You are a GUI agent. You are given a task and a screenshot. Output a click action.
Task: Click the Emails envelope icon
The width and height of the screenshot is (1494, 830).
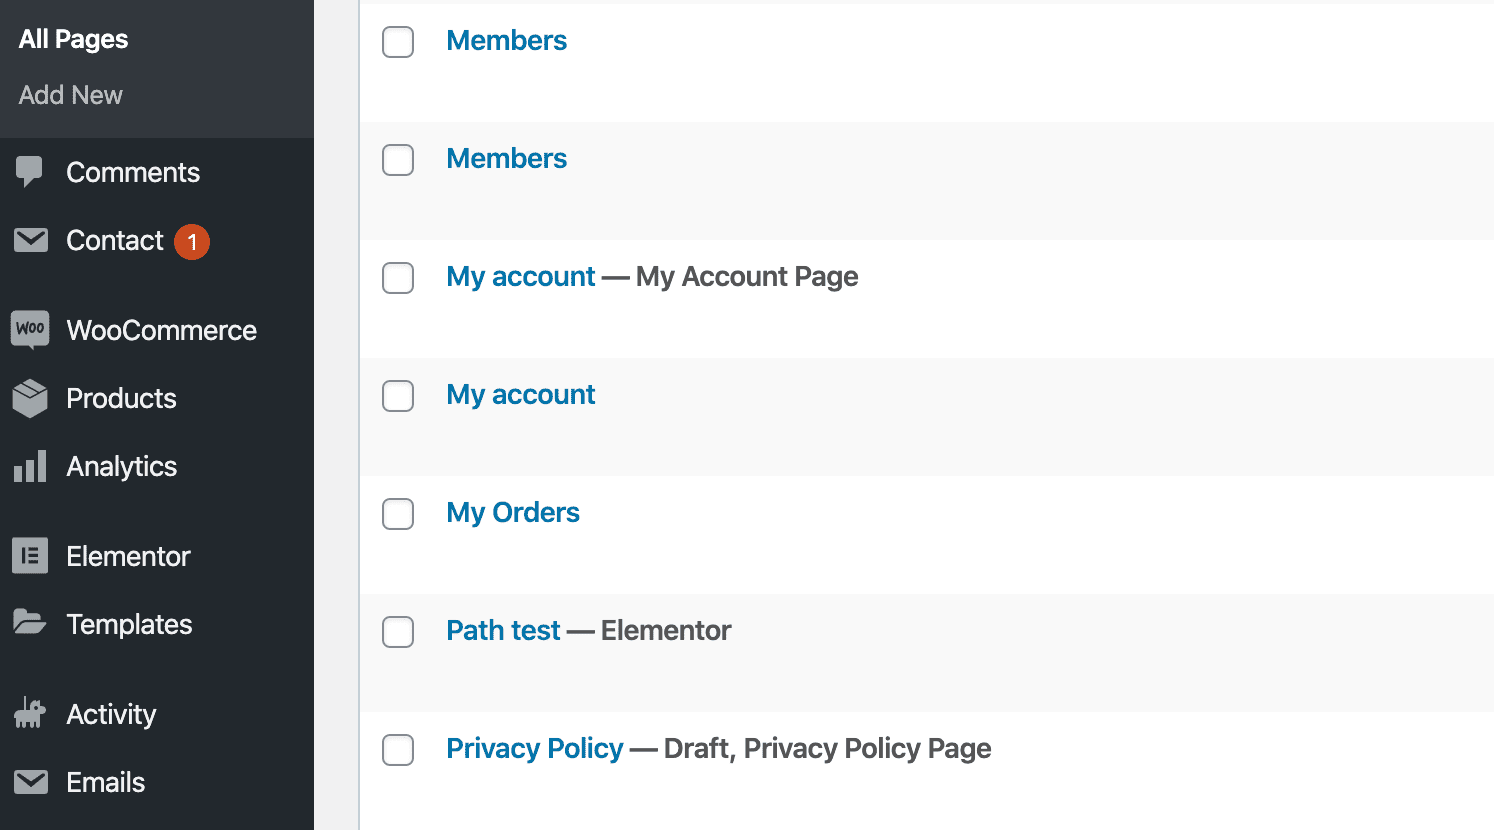coord(31,781)
